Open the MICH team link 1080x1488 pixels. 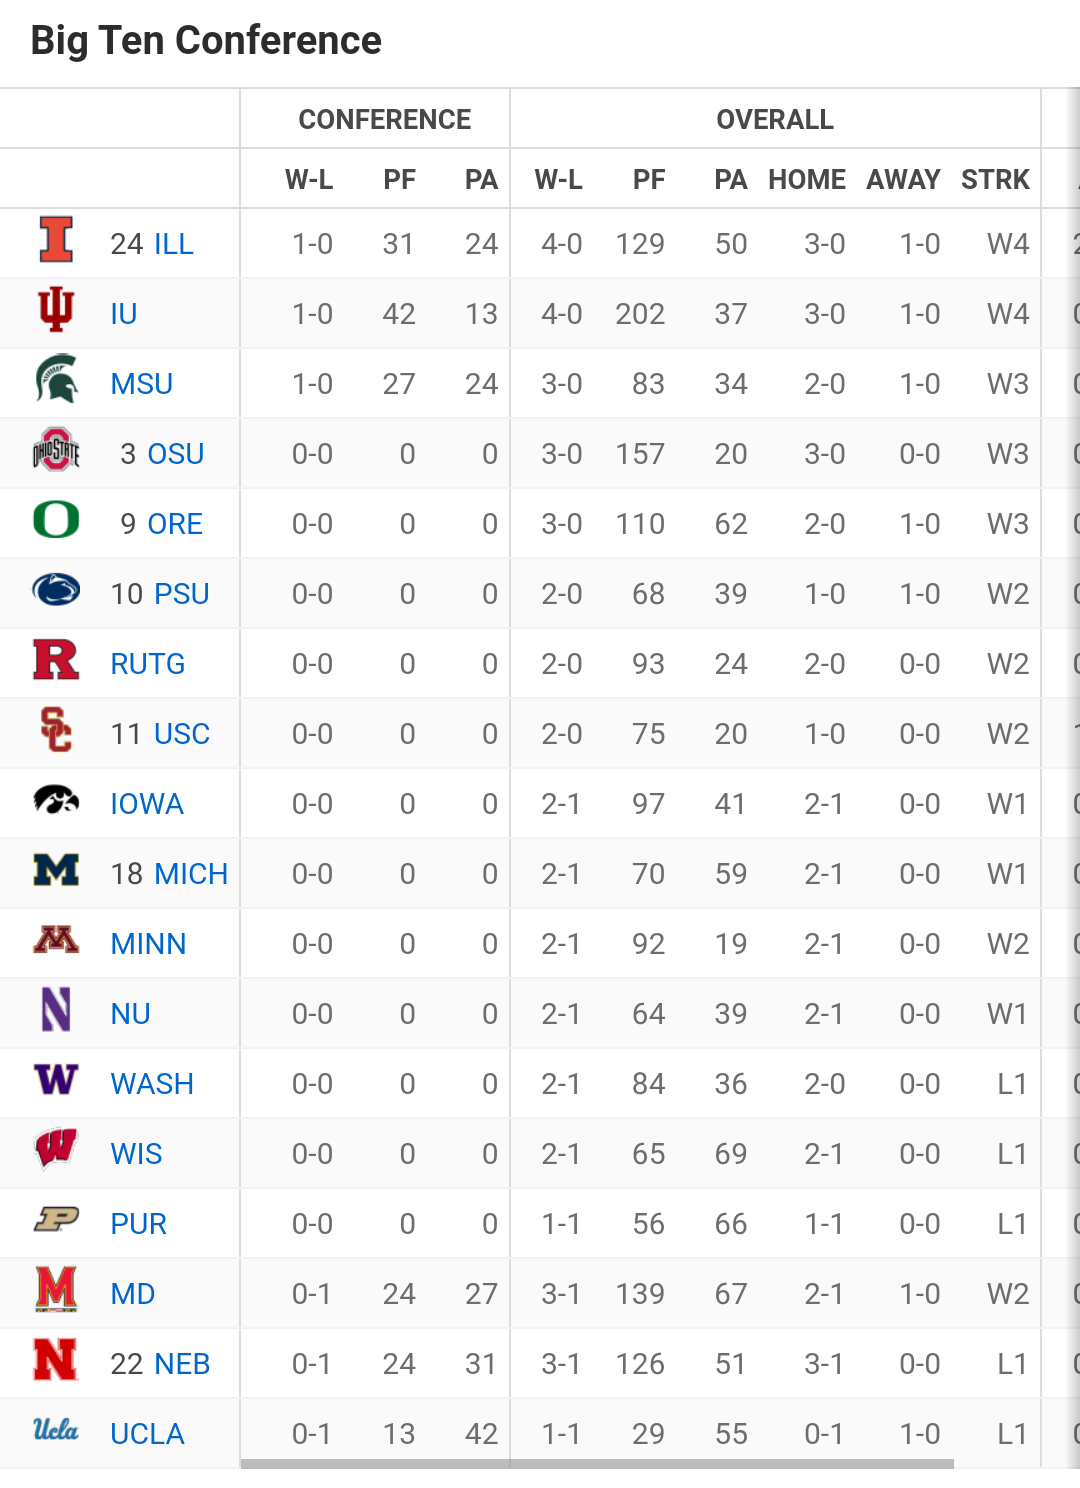pyautogui.click(x=191, y=874)
